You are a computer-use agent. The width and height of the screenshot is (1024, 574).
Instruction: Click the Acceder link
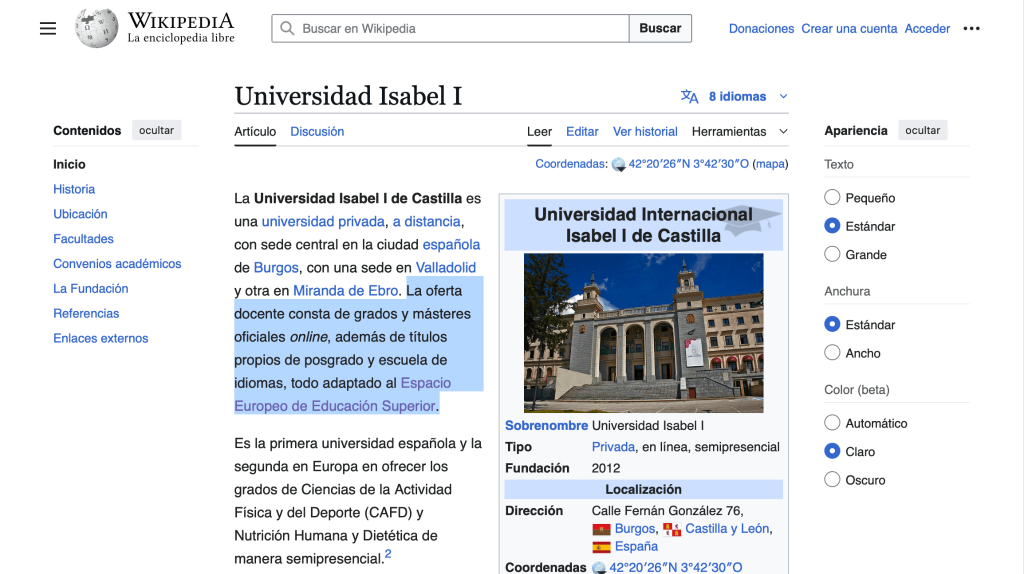tap(927, 29)
